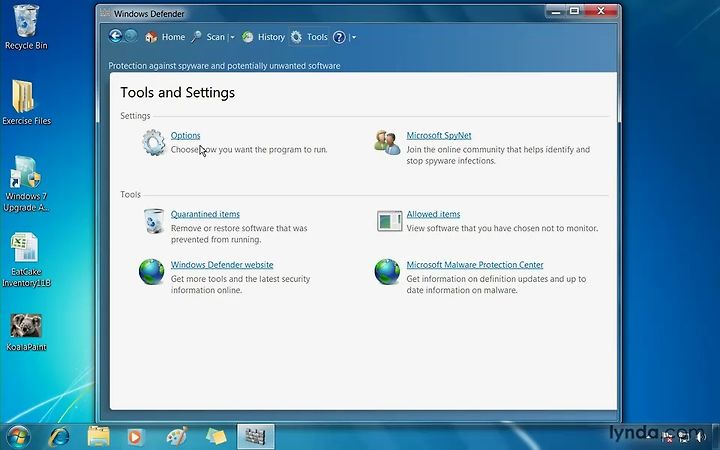Open the Microsoft SpyNet link
The image size is (720, 450).
pos(439,135)
